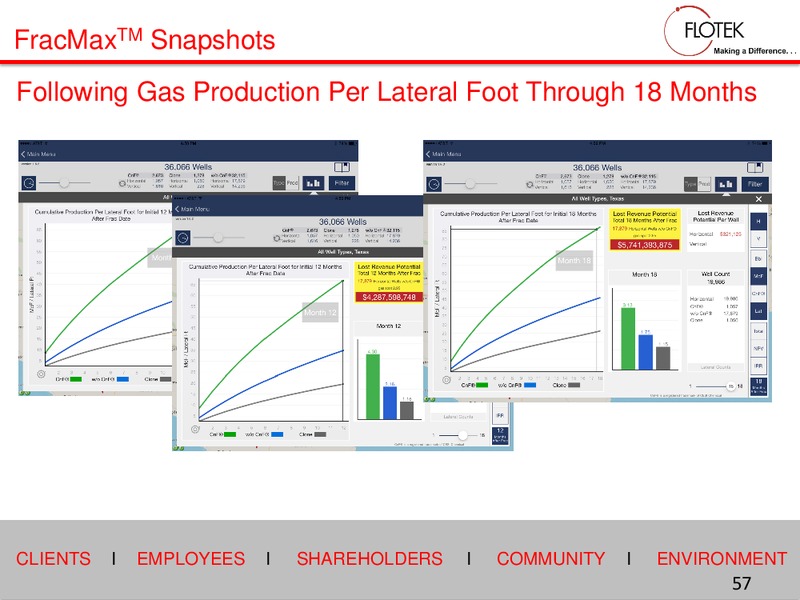
Task: Click gray Clone swatch in front 12-month chart
Action: [320, 434]
